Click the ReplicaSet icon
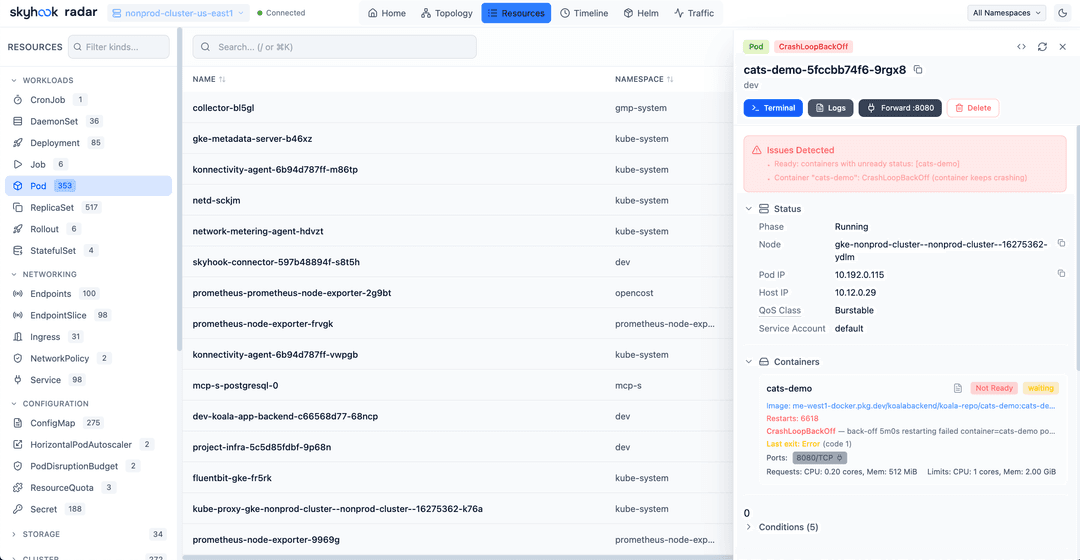The image size is (1080, 560). 18,207
